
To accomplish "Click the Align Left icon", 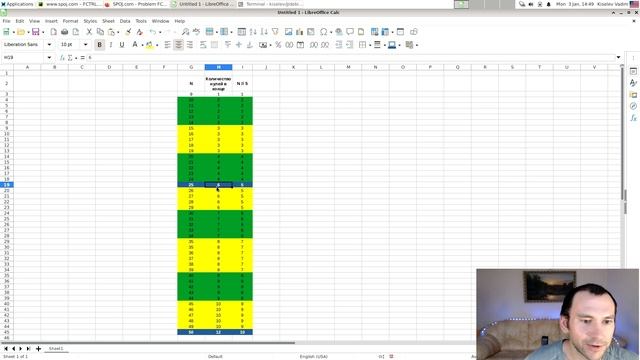I will 167,44.
